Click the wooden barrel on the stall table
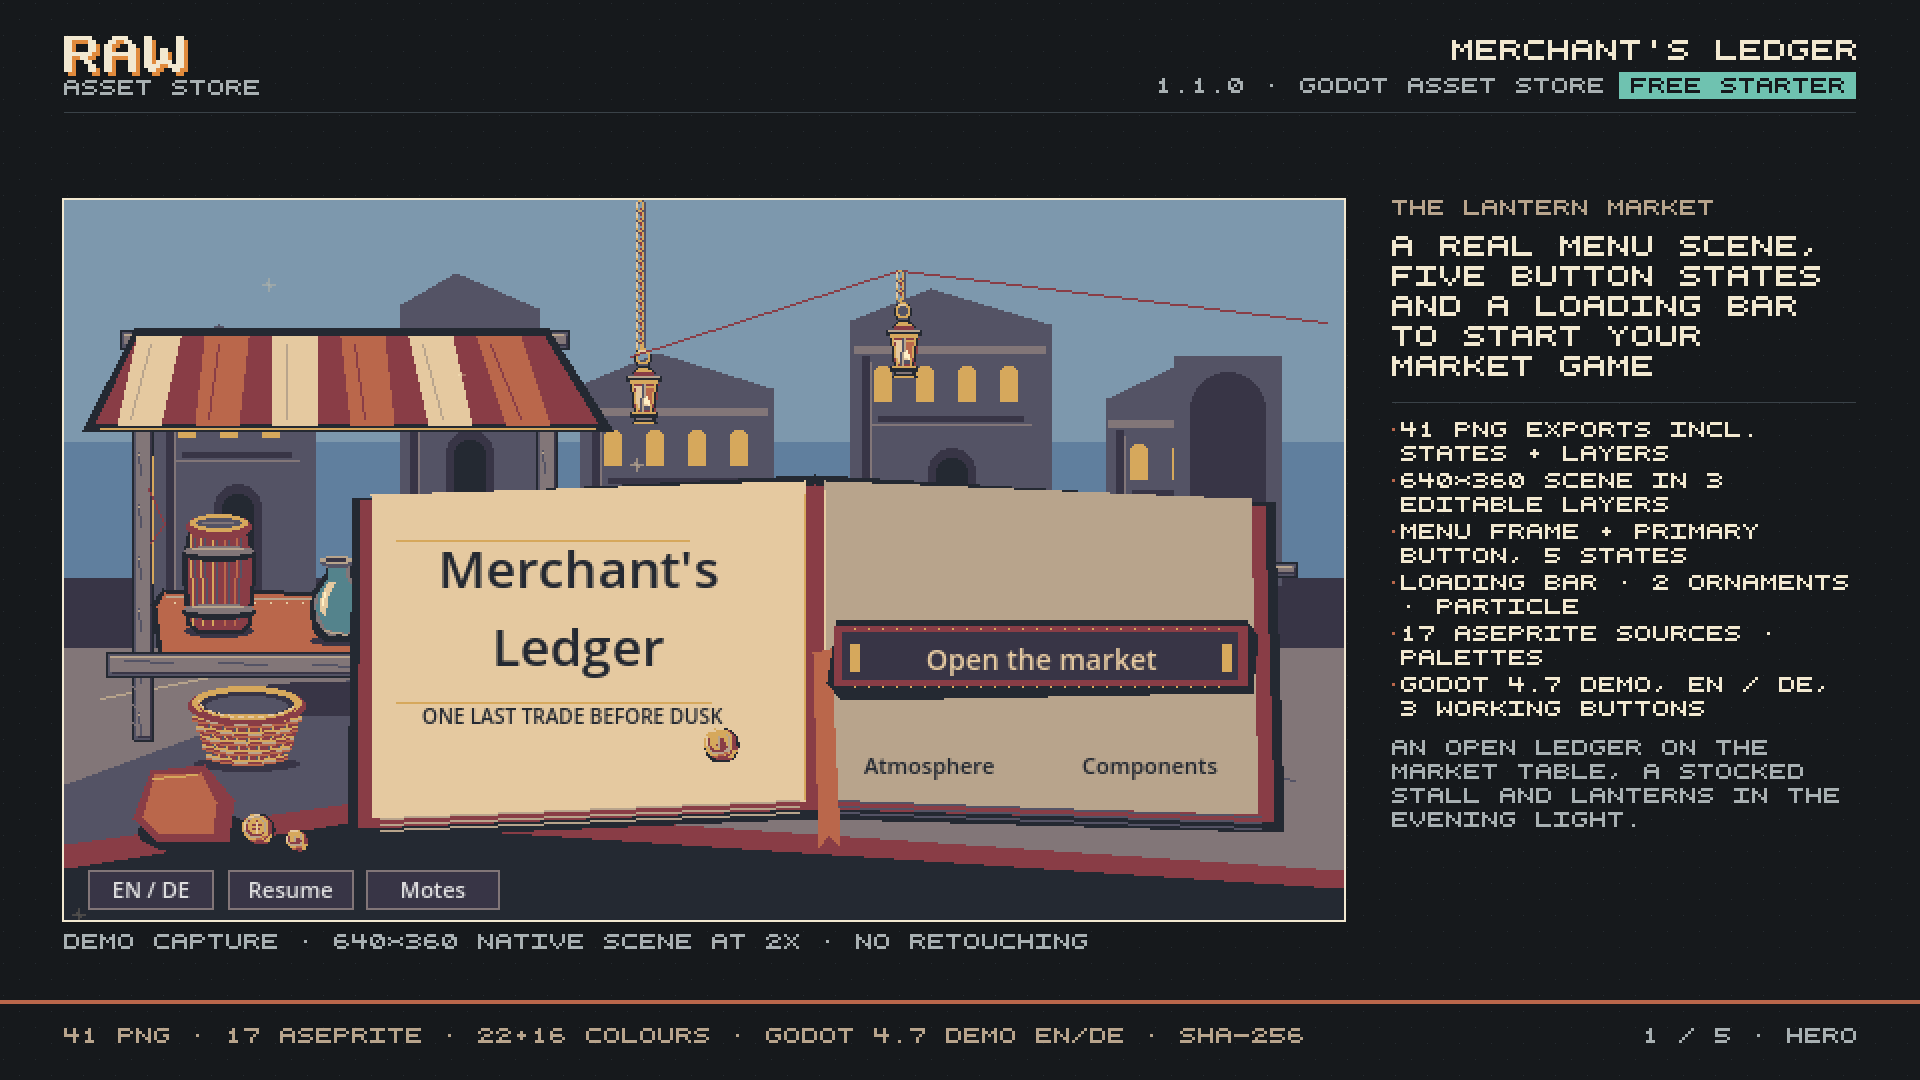This screenshot has width=1920, height=1080. pos(218,574)
